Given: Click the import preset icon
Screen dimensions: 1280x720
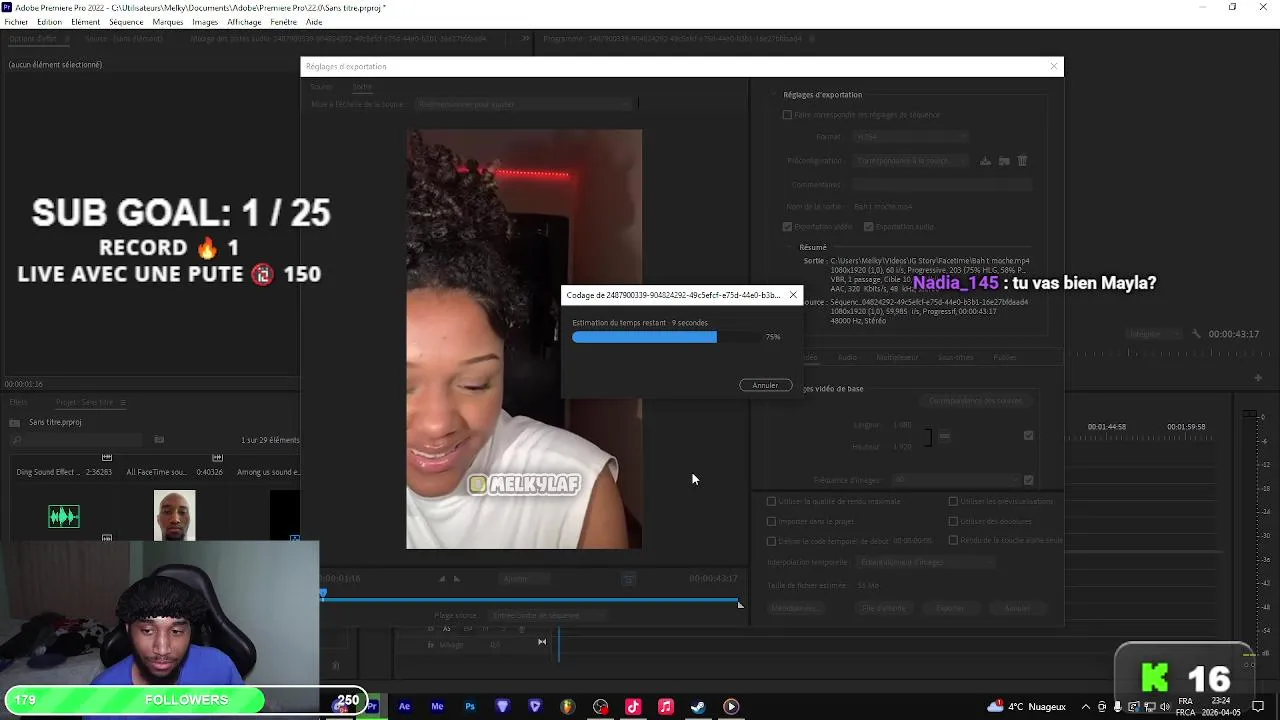Looking at the screenshot, I should click(x=1004, y=161).
